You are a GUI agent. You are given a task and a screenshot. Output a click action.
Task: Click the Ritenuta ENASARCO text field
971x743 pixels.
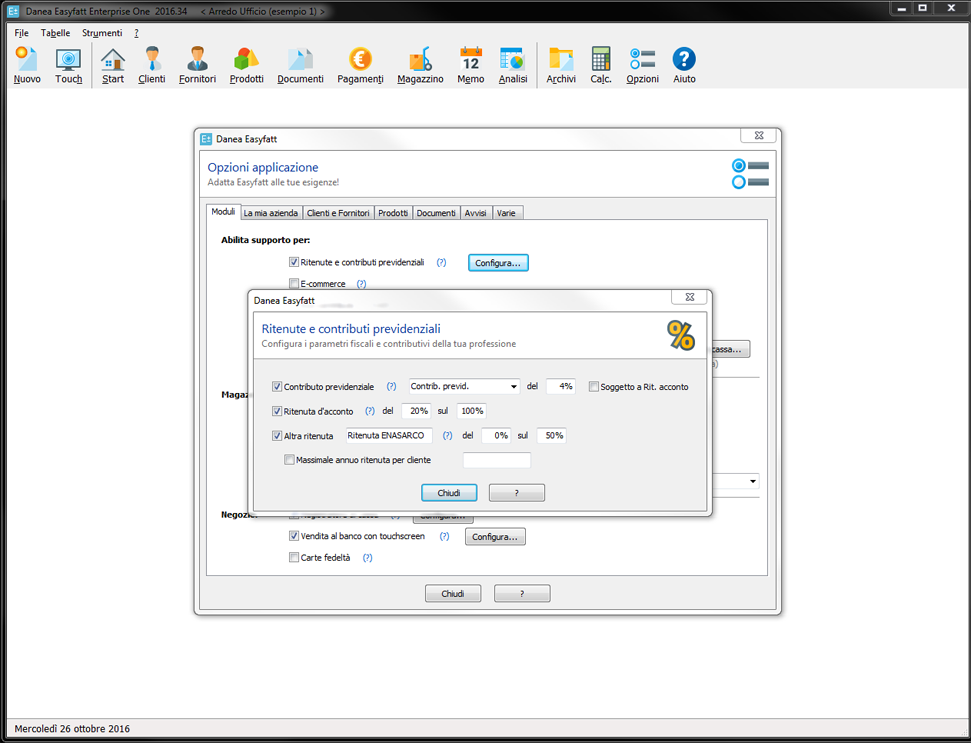(389, 436)
